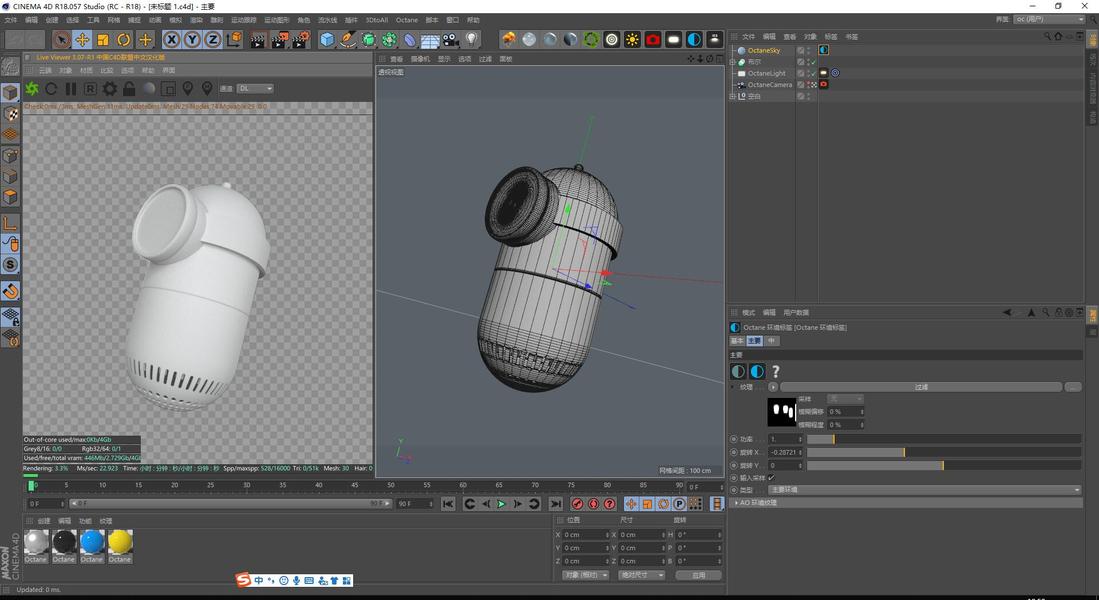Screen dimensions: 1099x600
Task: Select the Scale tool
Action: point(103,40)
